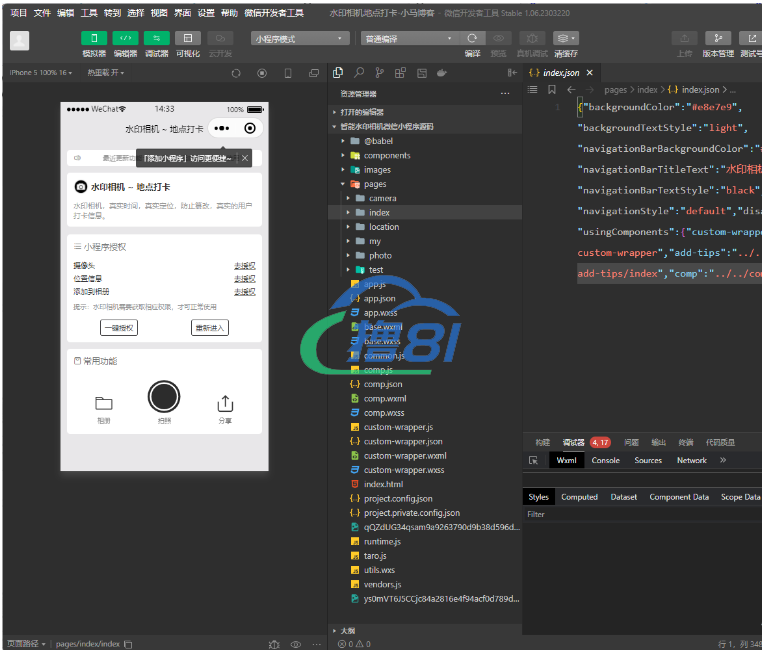Click the Preview eye icon
The height and width of the screenshot is (650, 762).
click(499, 38)
